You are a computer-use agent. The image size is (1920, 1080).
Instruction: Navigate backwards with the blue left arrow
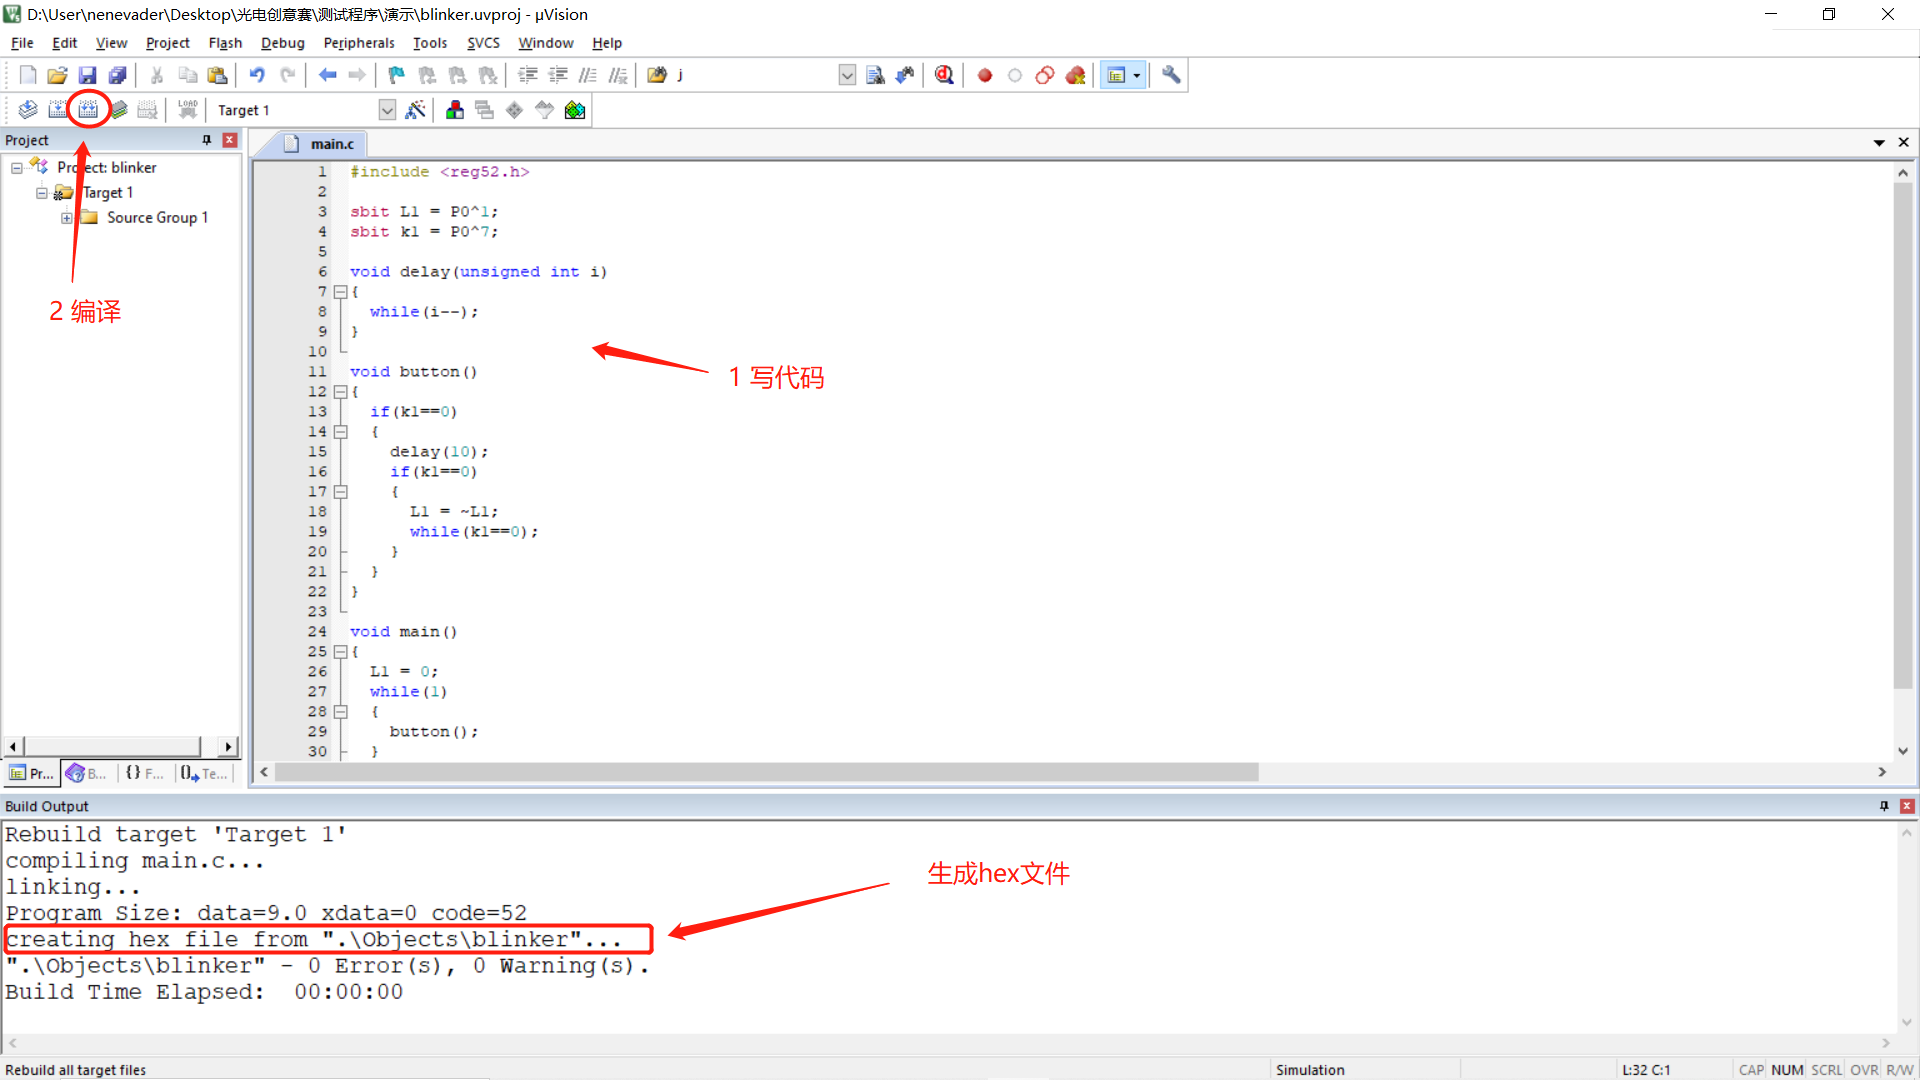(x=327, y=75)
